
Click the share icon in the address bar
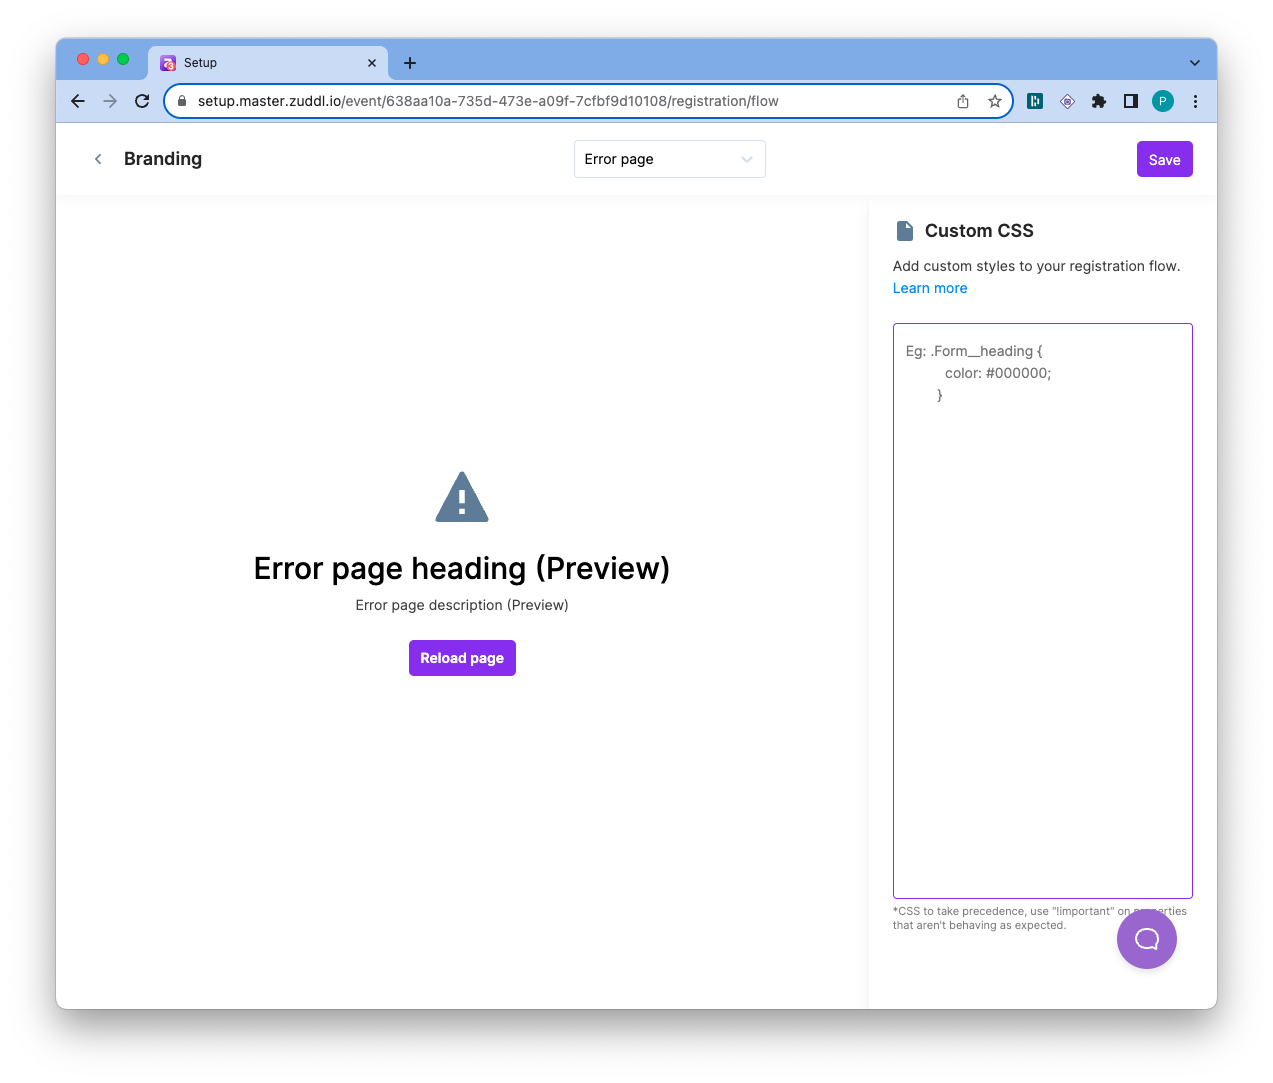point(962,101)
